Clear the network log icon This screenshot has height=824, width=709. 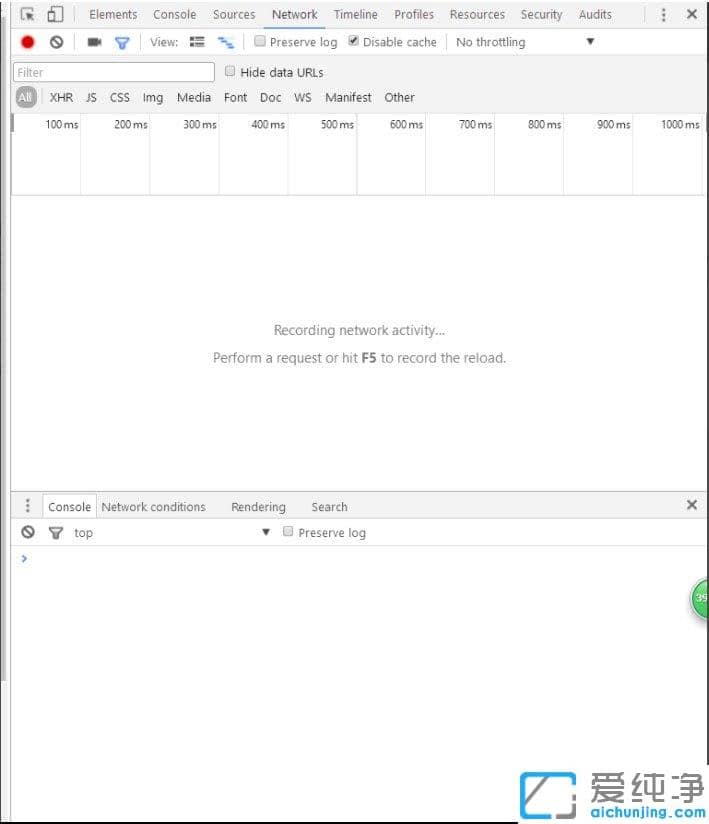click(57, 42)
